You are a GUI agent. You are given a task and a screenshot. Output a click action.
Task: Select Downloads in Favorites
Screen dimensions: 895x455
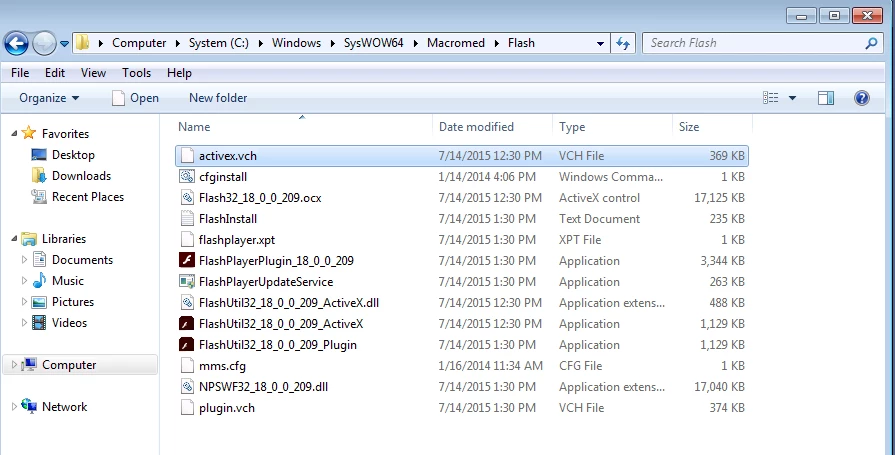coord(81,176)
